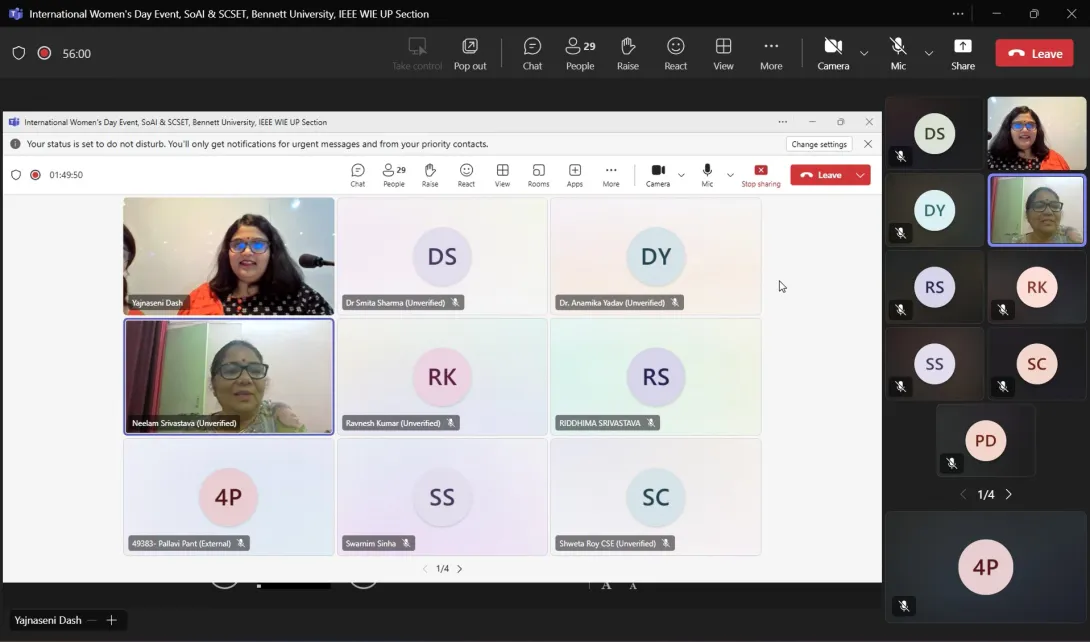Image resolution: width=1090 pixels, height=642 pixels.
Task: Click Change settings in notification banner
Action: tap(819, 144)
